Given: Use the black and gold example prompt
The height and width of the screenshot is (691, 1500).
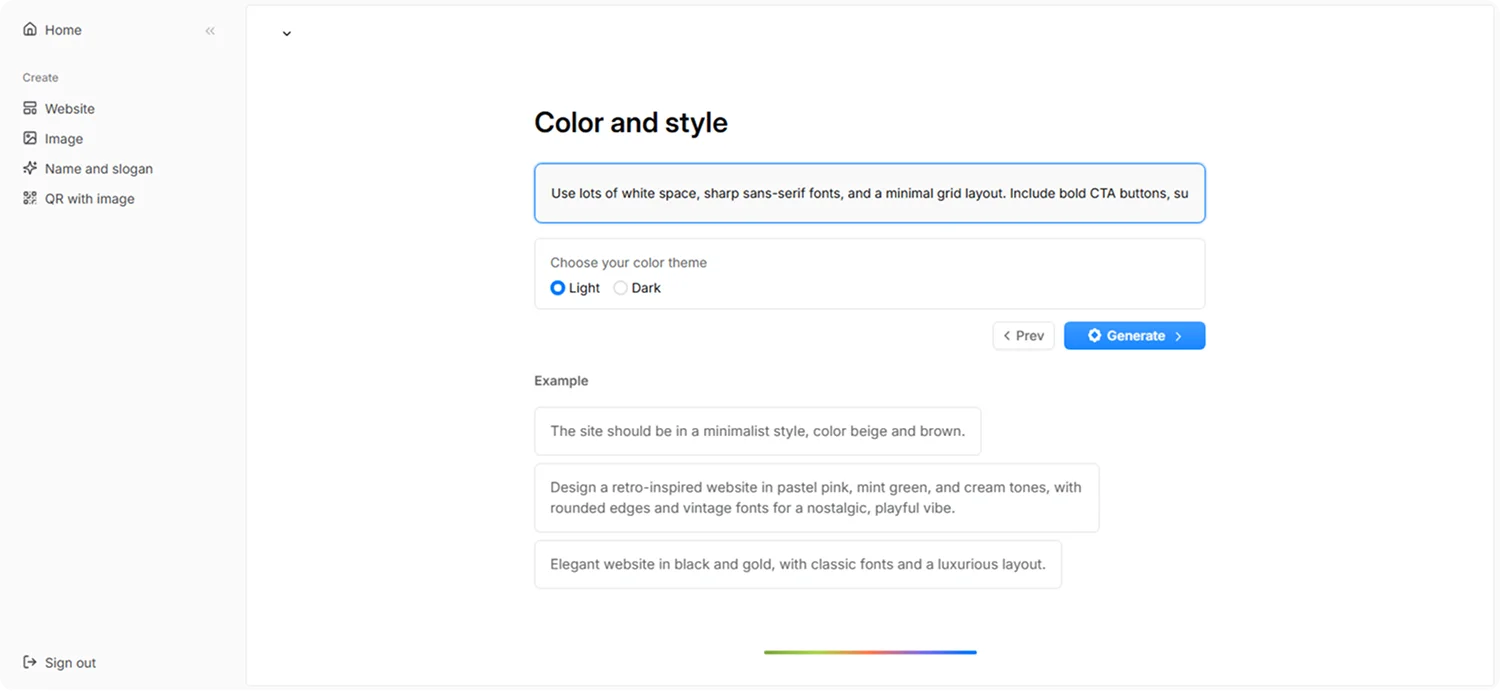Looking at the screenshot, I should (x=798, y=564).
